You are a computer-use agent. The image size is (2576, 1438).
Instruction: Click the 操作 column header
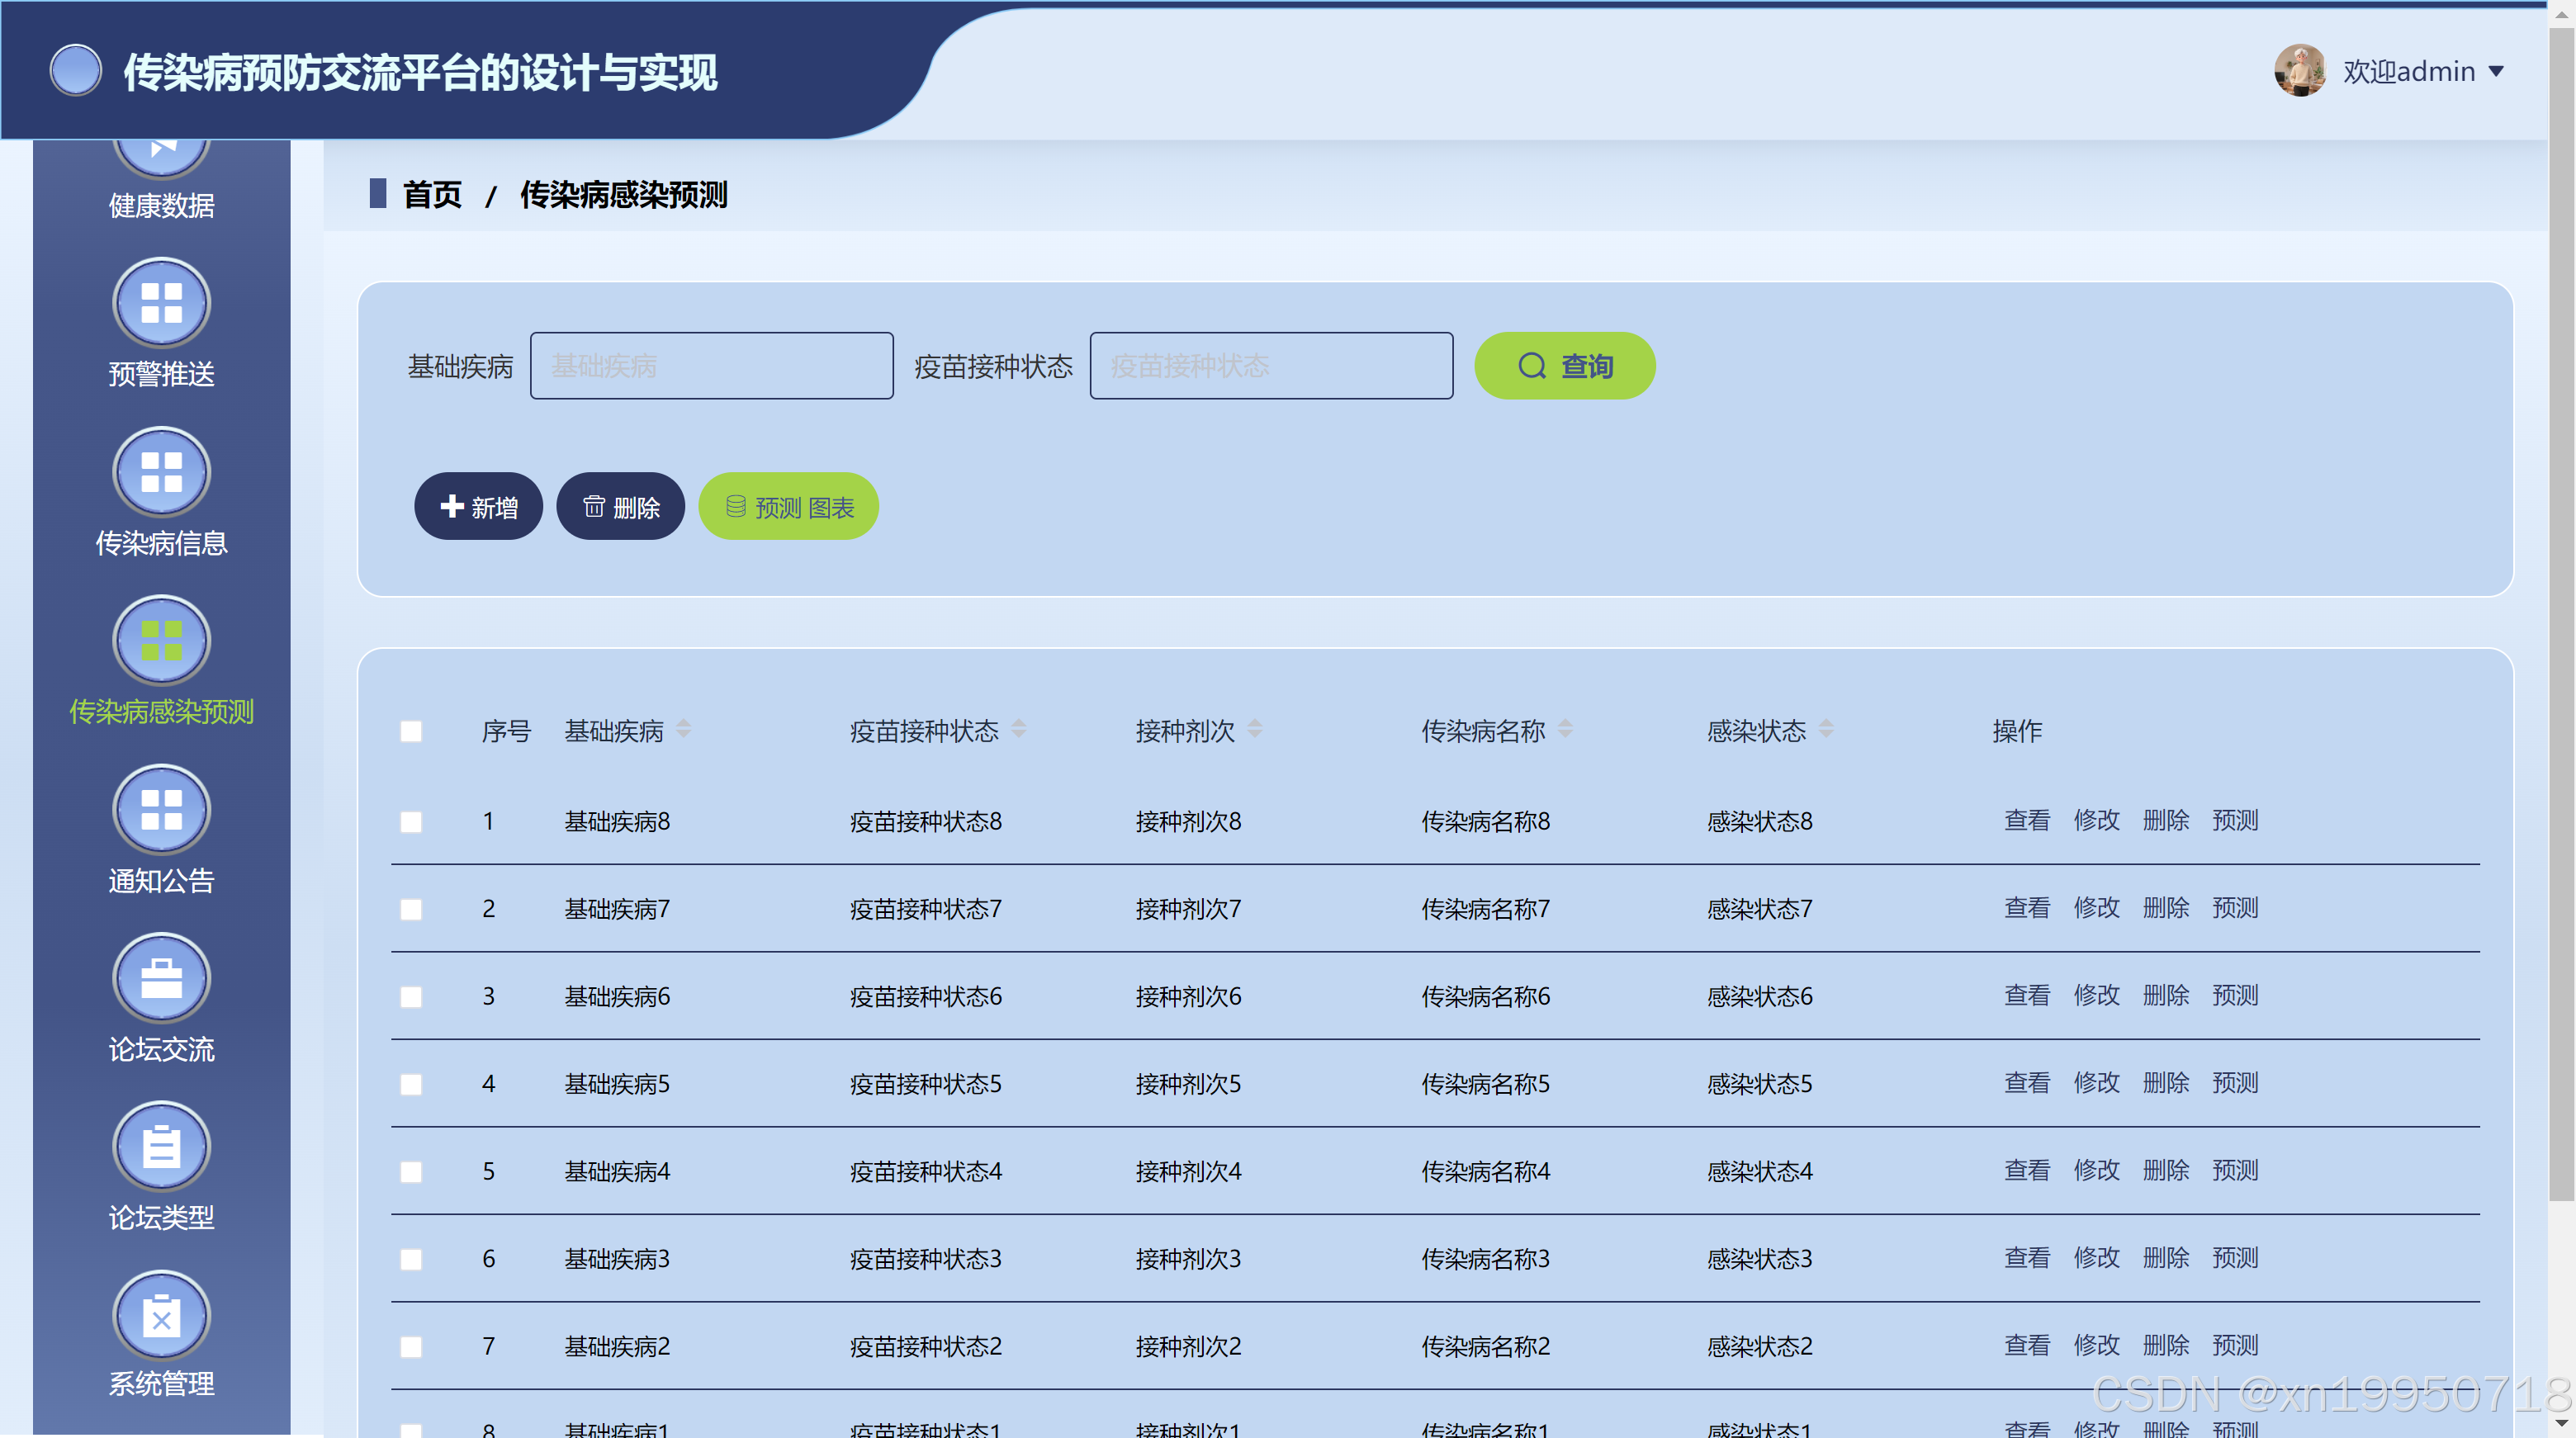(2017, 731)
